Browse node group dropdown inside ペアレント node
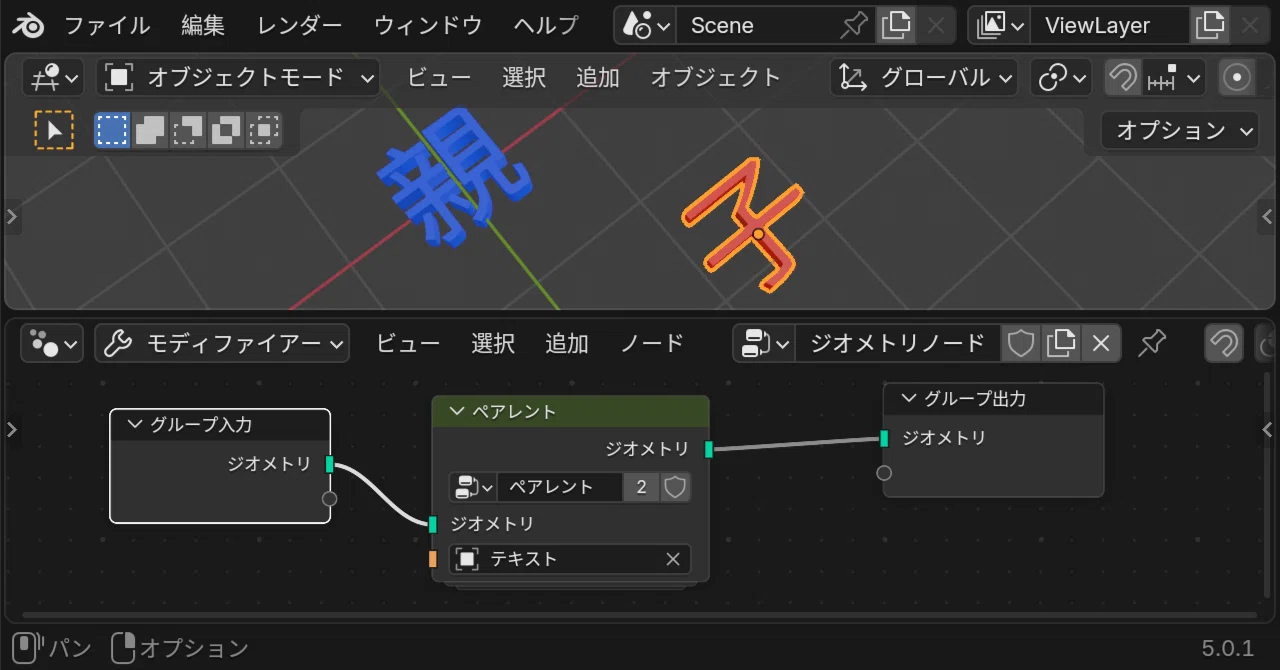Screen dimensions: 1280x670 tap(473, 488)
